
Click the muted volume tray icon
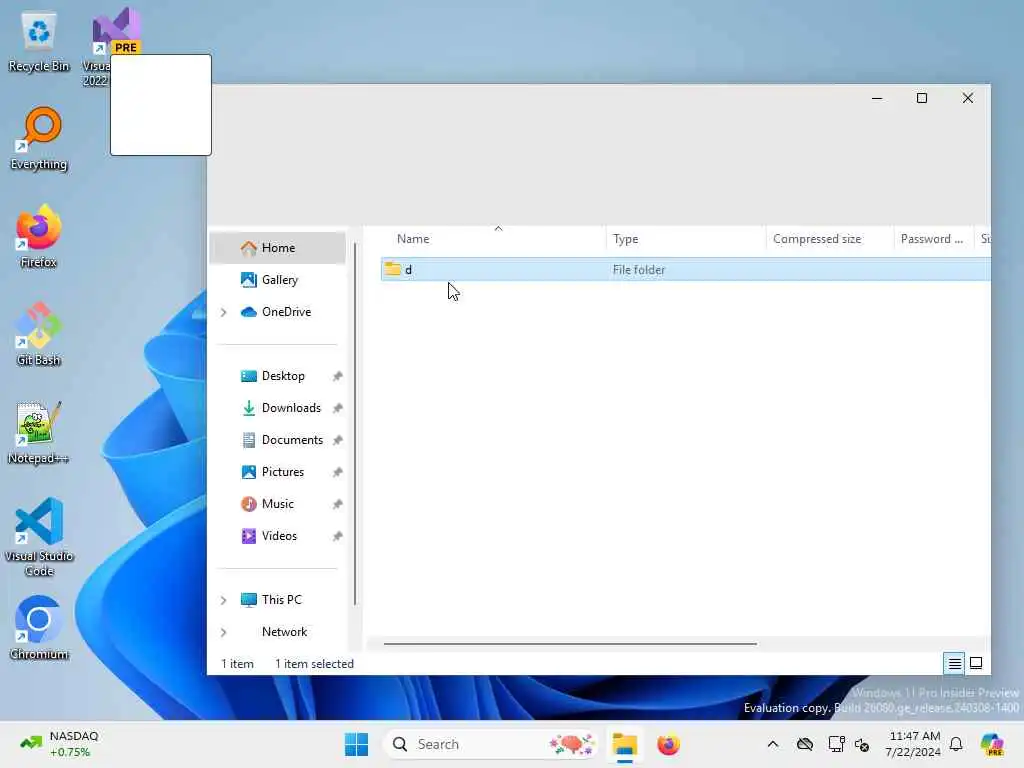point(862,744)
